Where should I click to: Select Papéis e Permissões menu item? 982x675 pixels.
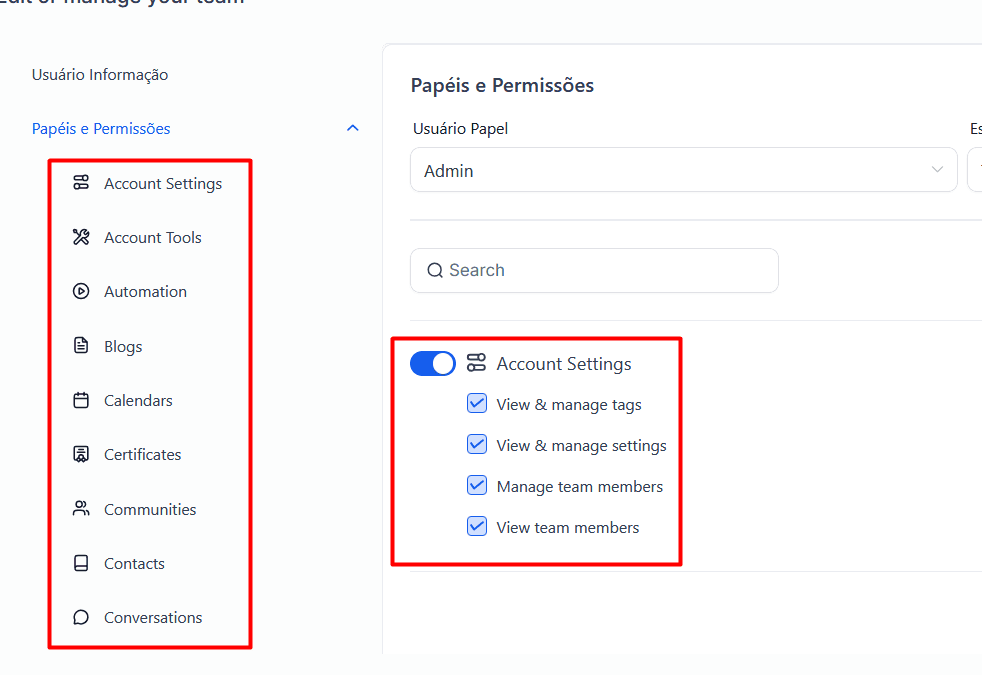(101, 128)
